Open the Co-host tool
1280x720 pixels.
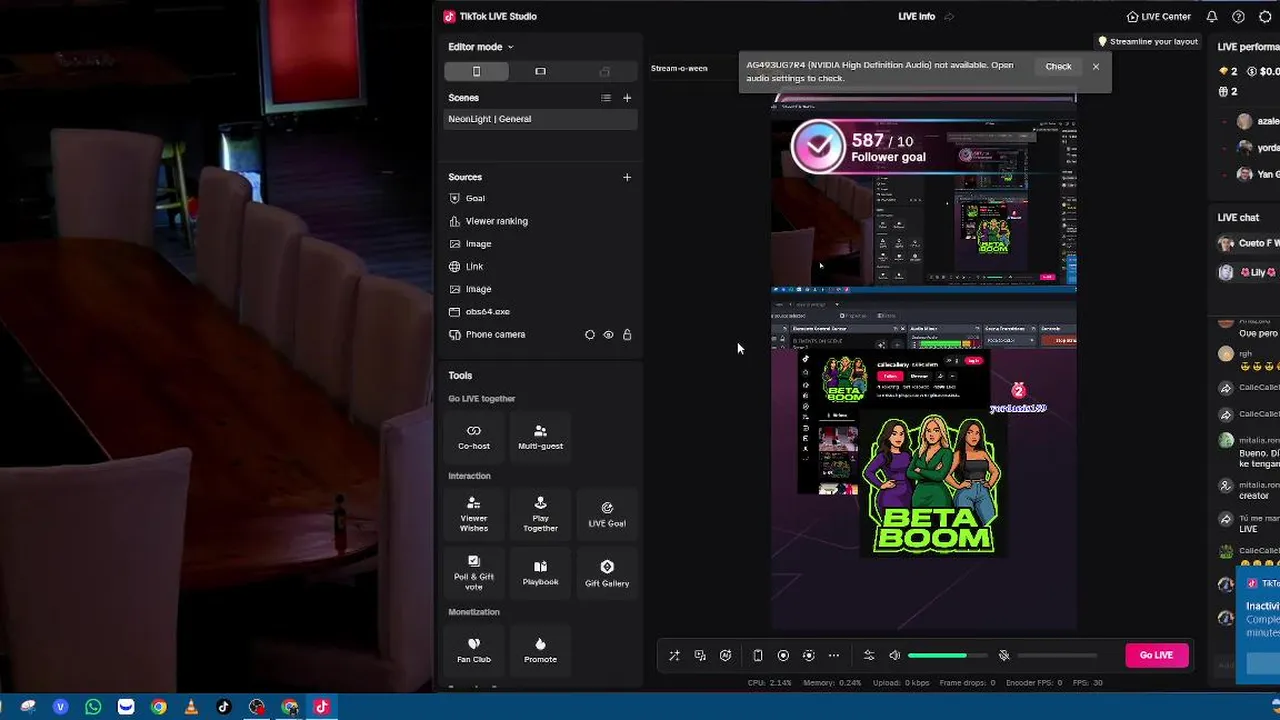[474, 437]
